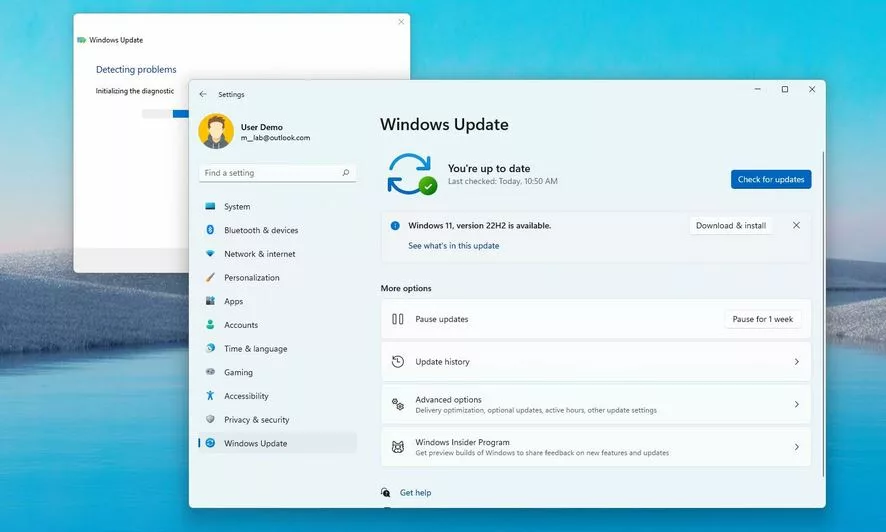Open Apps settings category
The width and height of the screenshot is (886, 532).
(x=277, y=302)
